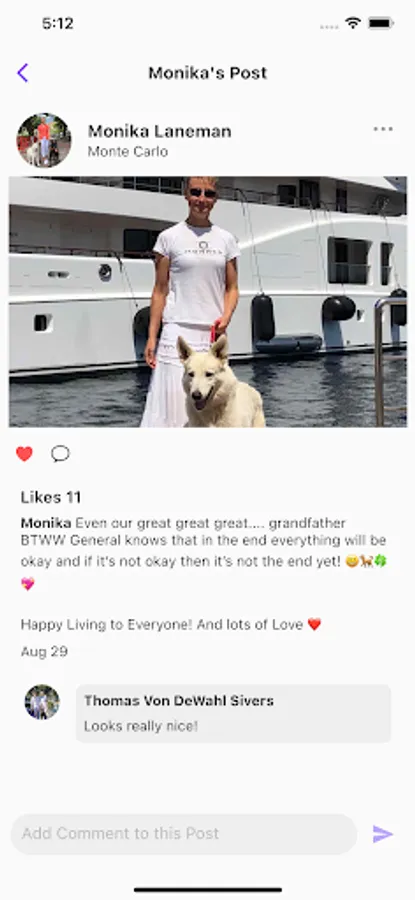
Task: Tap Thomas Von DeWahl Sivers' avatar
Action: (42, 702)
